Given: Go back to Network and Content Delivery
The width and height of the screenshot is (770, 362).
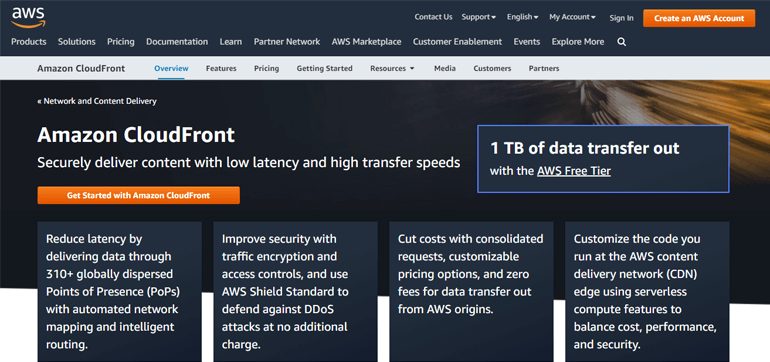Looking at the screenshot, I should (x=97, y=101).
